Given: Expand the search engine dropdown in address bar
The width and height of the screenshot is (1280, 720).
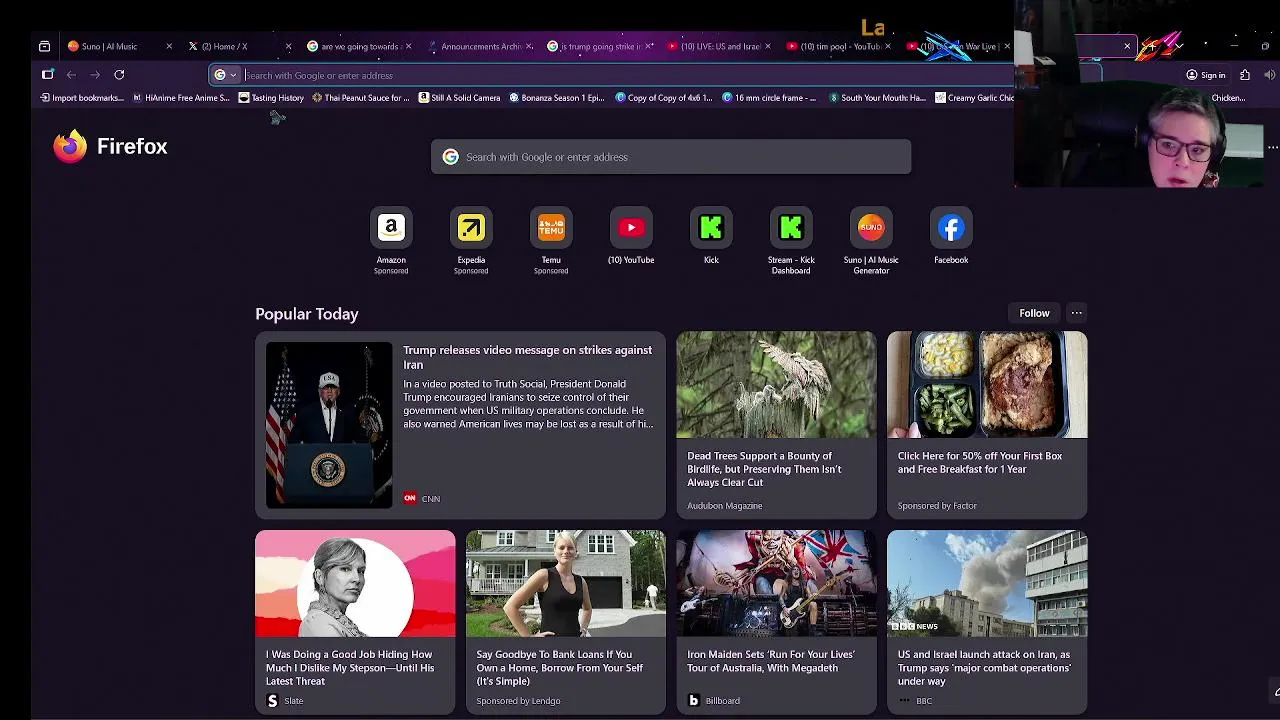Looking at the screenshot, I should pyautogui.click(x=225, y=75).
